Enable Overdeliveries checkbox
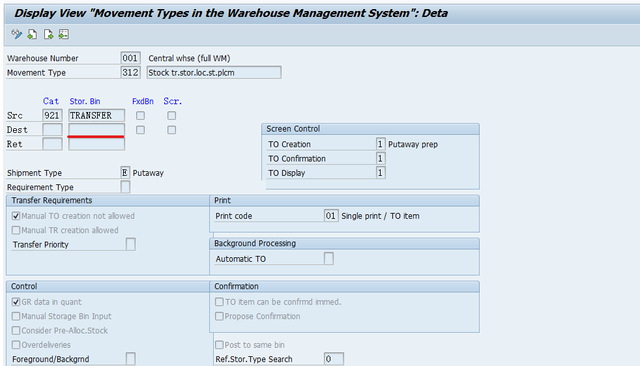This screenshot has height=366, width=640. tap(16, 345)
